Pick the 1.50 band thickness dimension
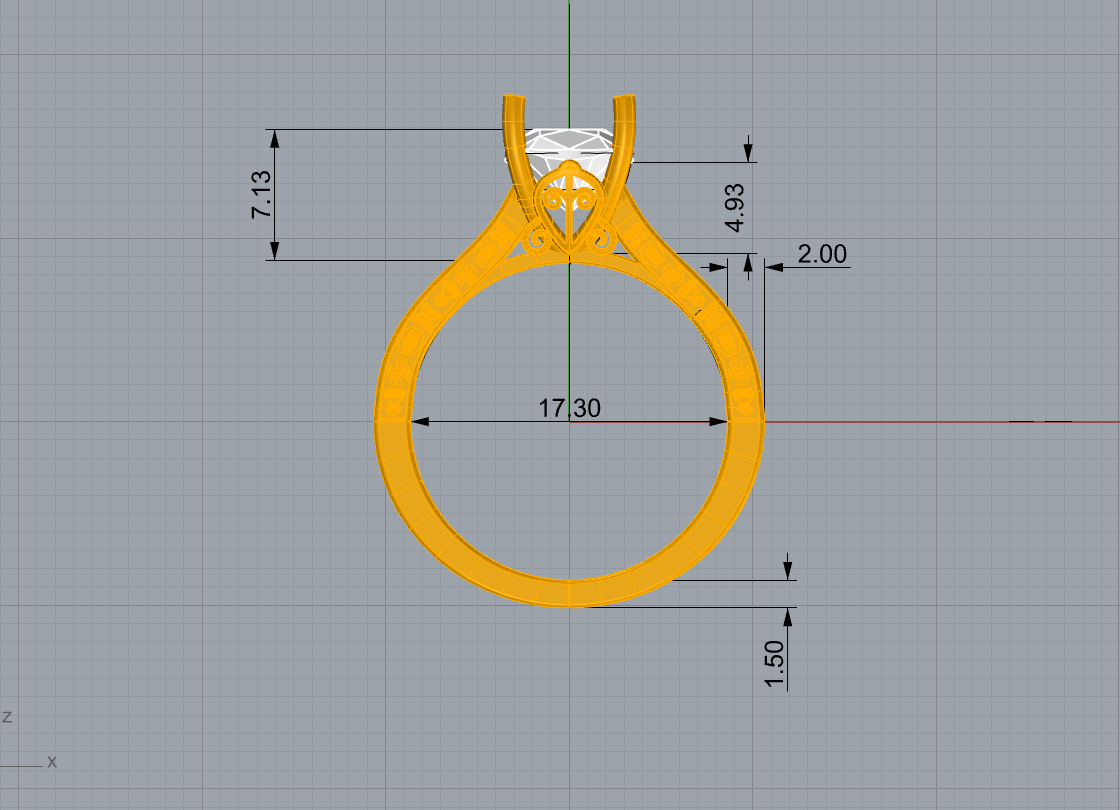The width and height of the screenshot is (1120, 810). tap(774, 664)
